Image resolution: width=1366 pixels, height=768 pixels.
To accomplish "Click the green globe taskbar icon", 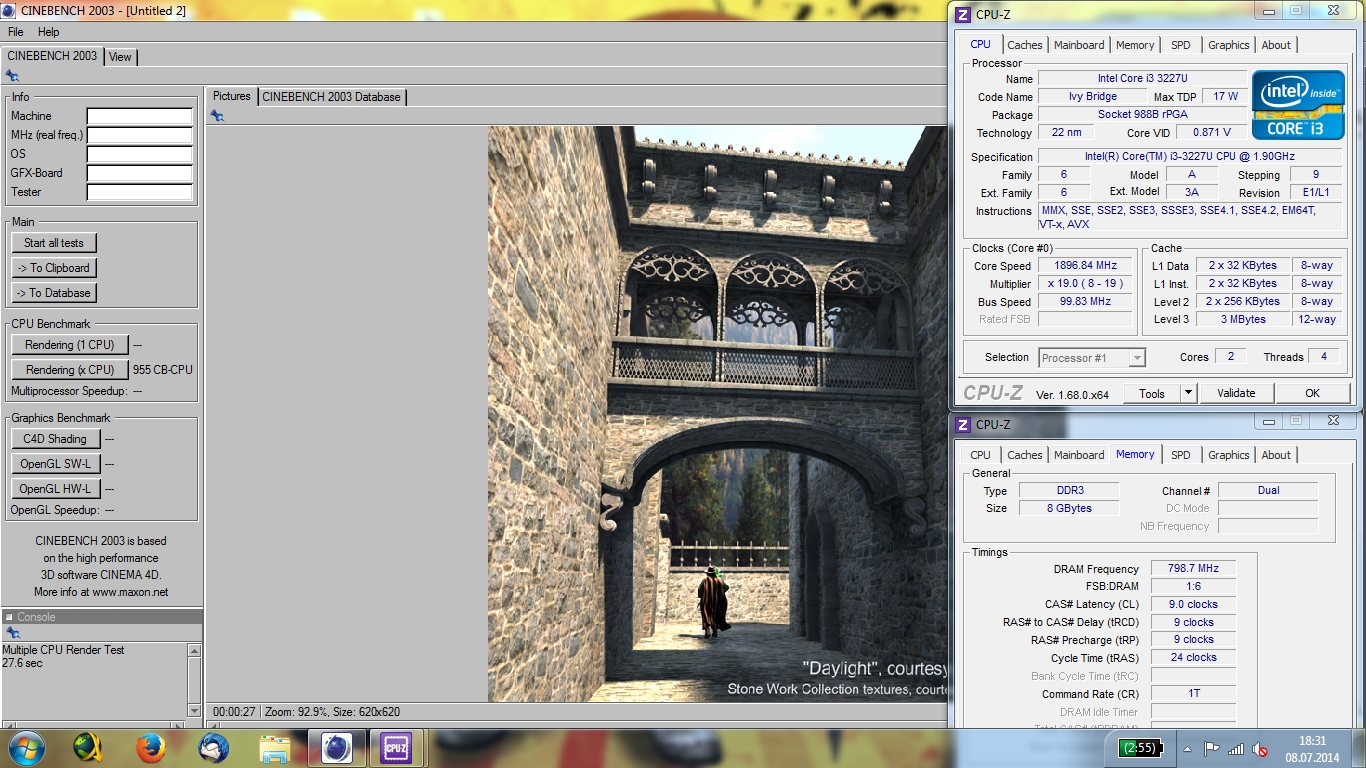I will pos(89,748).
